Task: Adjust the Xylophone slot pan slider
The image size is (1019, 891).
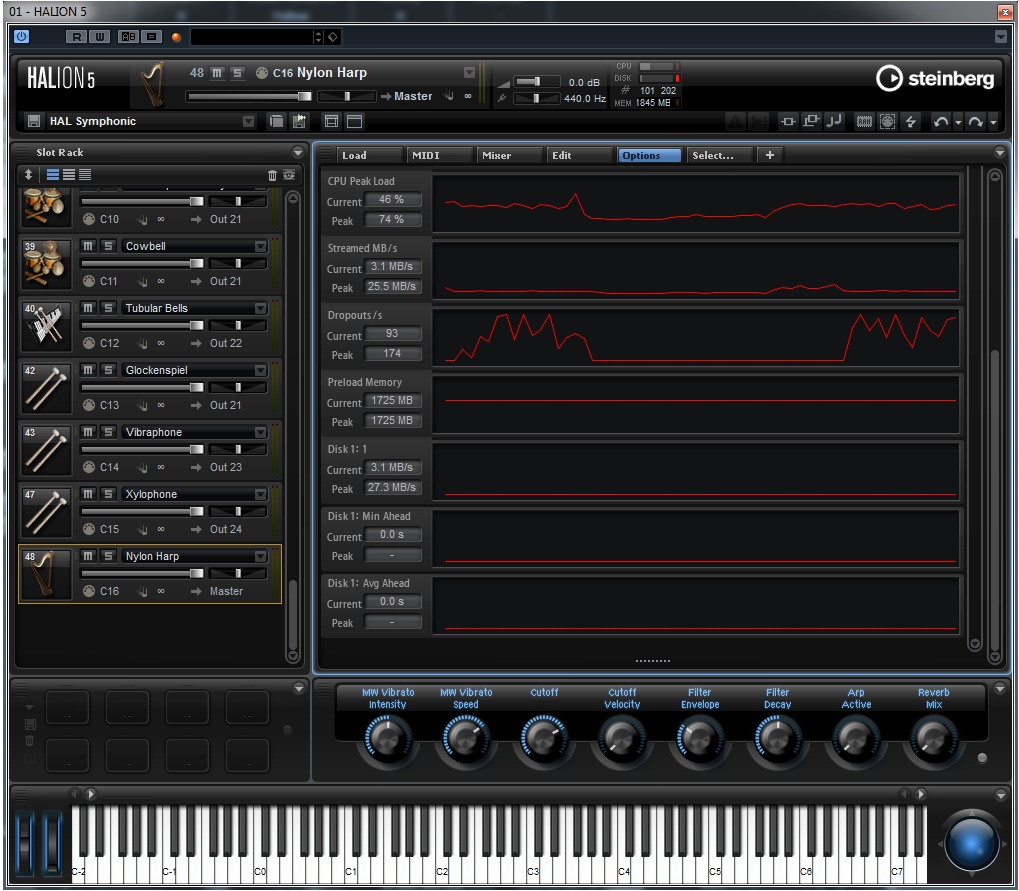Action: click(238, 511)
